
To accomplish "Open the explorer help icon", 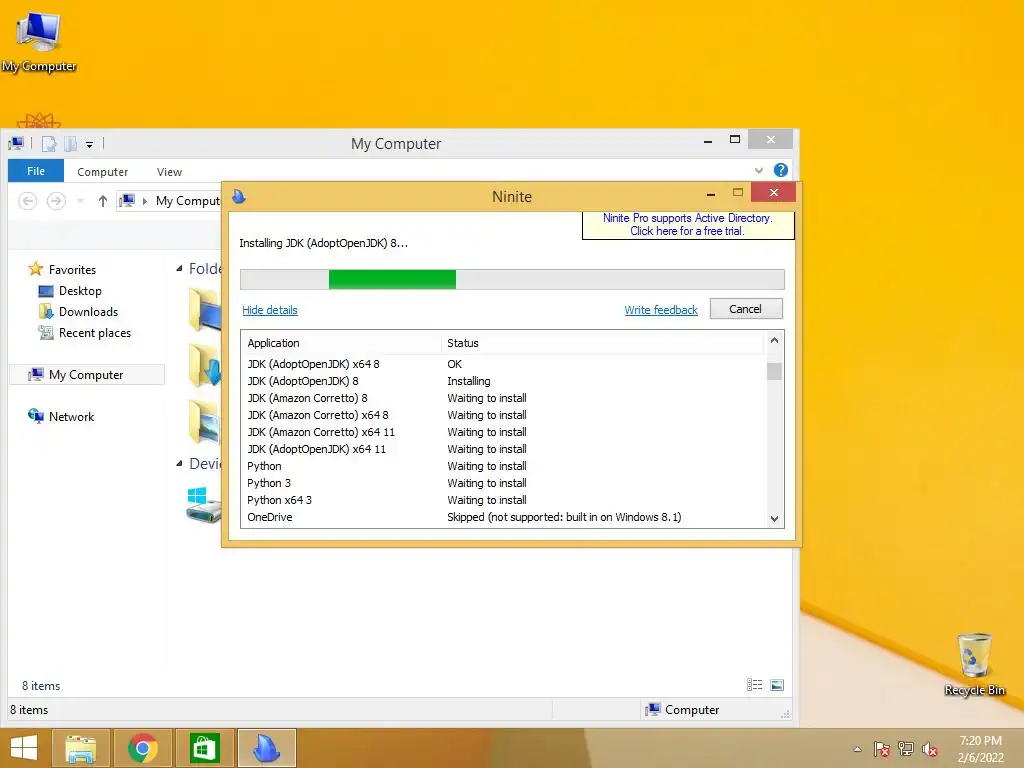I will [780, 170].
